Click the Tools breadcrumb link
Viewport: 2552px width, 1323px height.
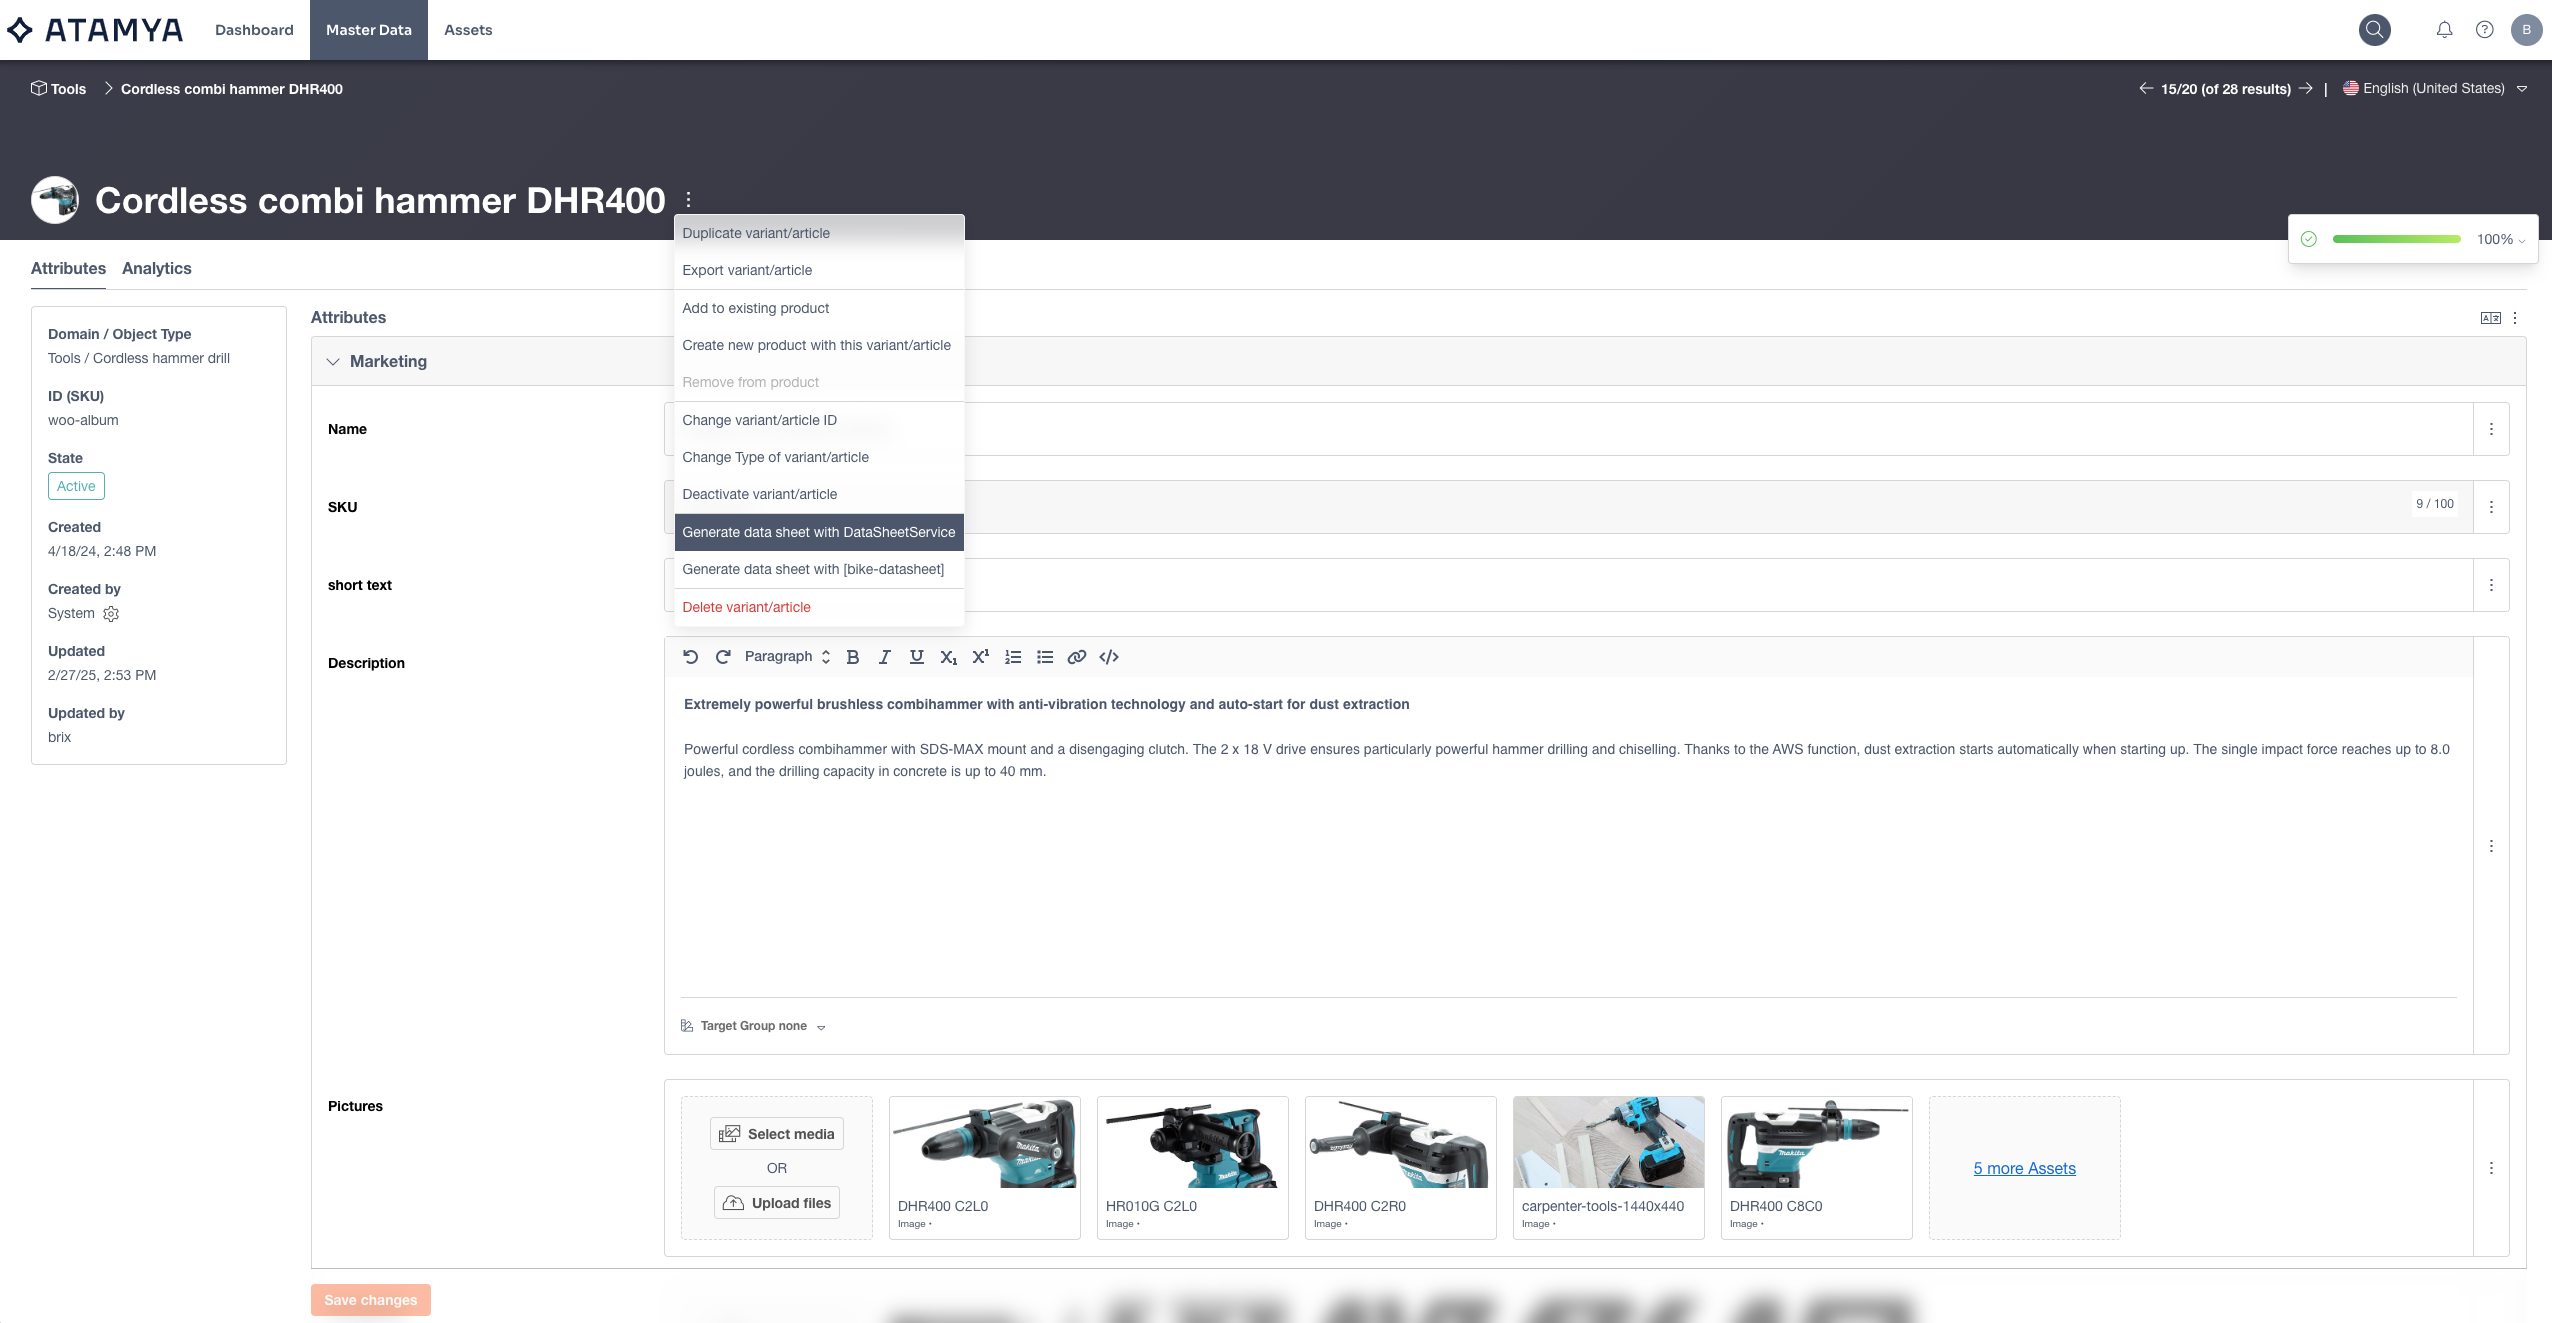(x=68, y=89)
